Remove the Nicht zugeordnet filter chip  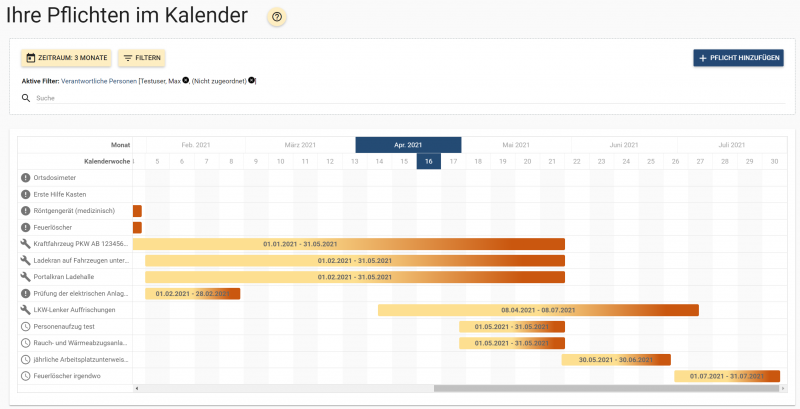252,80
